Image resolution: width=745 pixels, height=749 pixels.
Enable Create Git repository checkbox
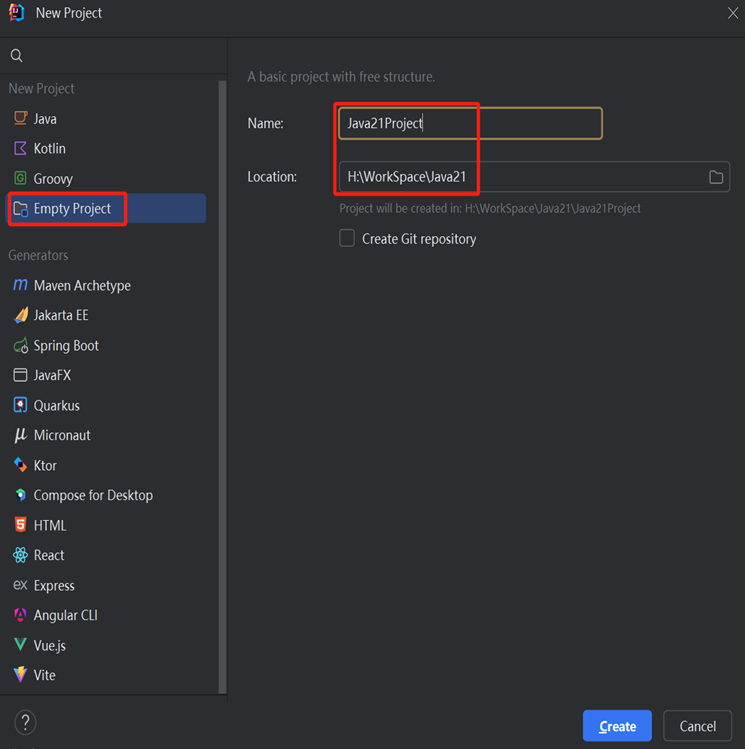pos(347,238)
